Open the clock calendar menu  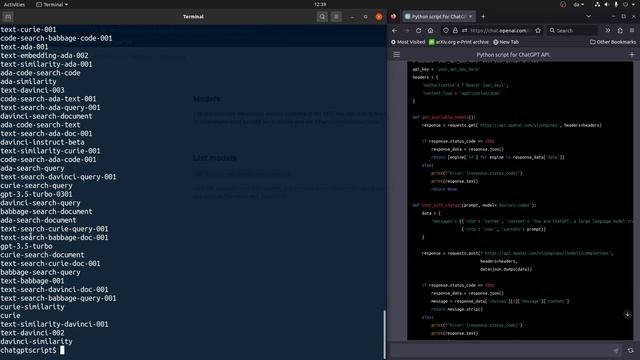coord(320,4)
